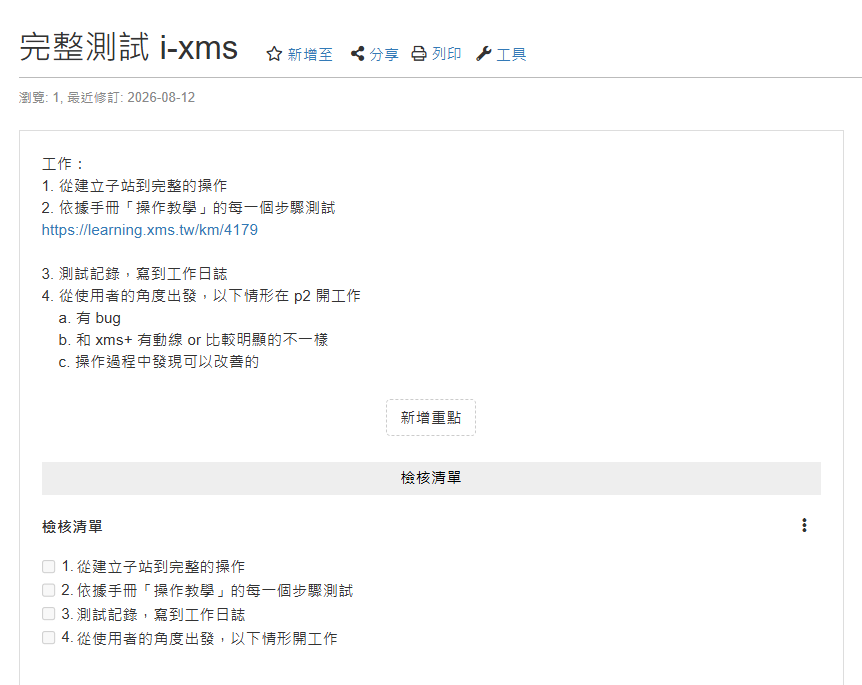Click the printer icon beside 列印
The width and height of the screenshot is (862, 685).
coord(419,53)
